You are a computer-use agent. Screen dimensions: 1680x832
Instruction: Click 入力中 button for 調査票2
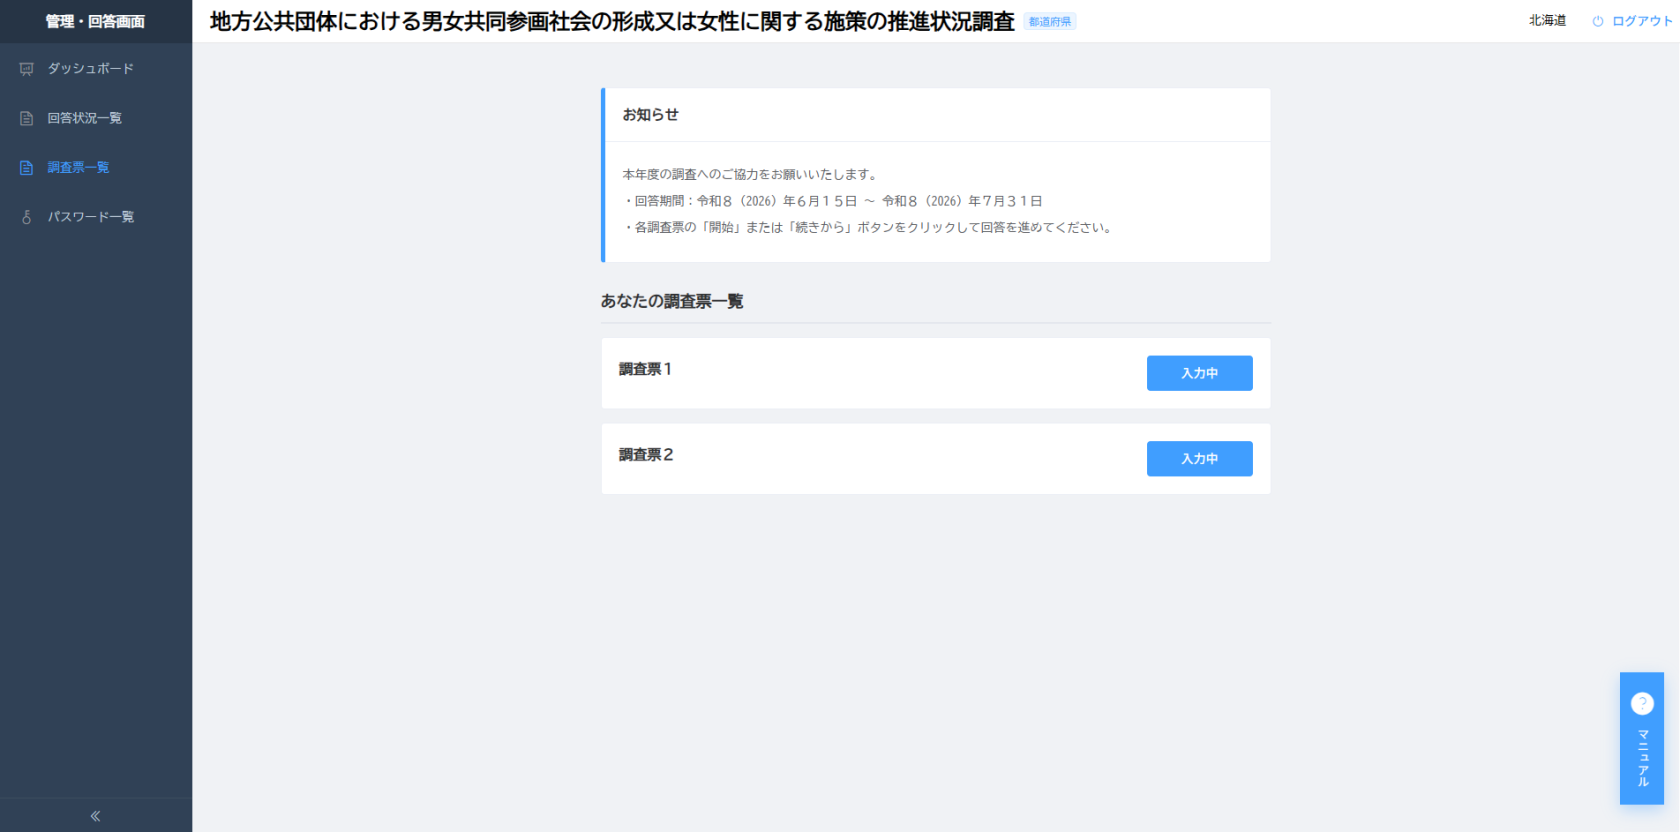(1199, 459)
